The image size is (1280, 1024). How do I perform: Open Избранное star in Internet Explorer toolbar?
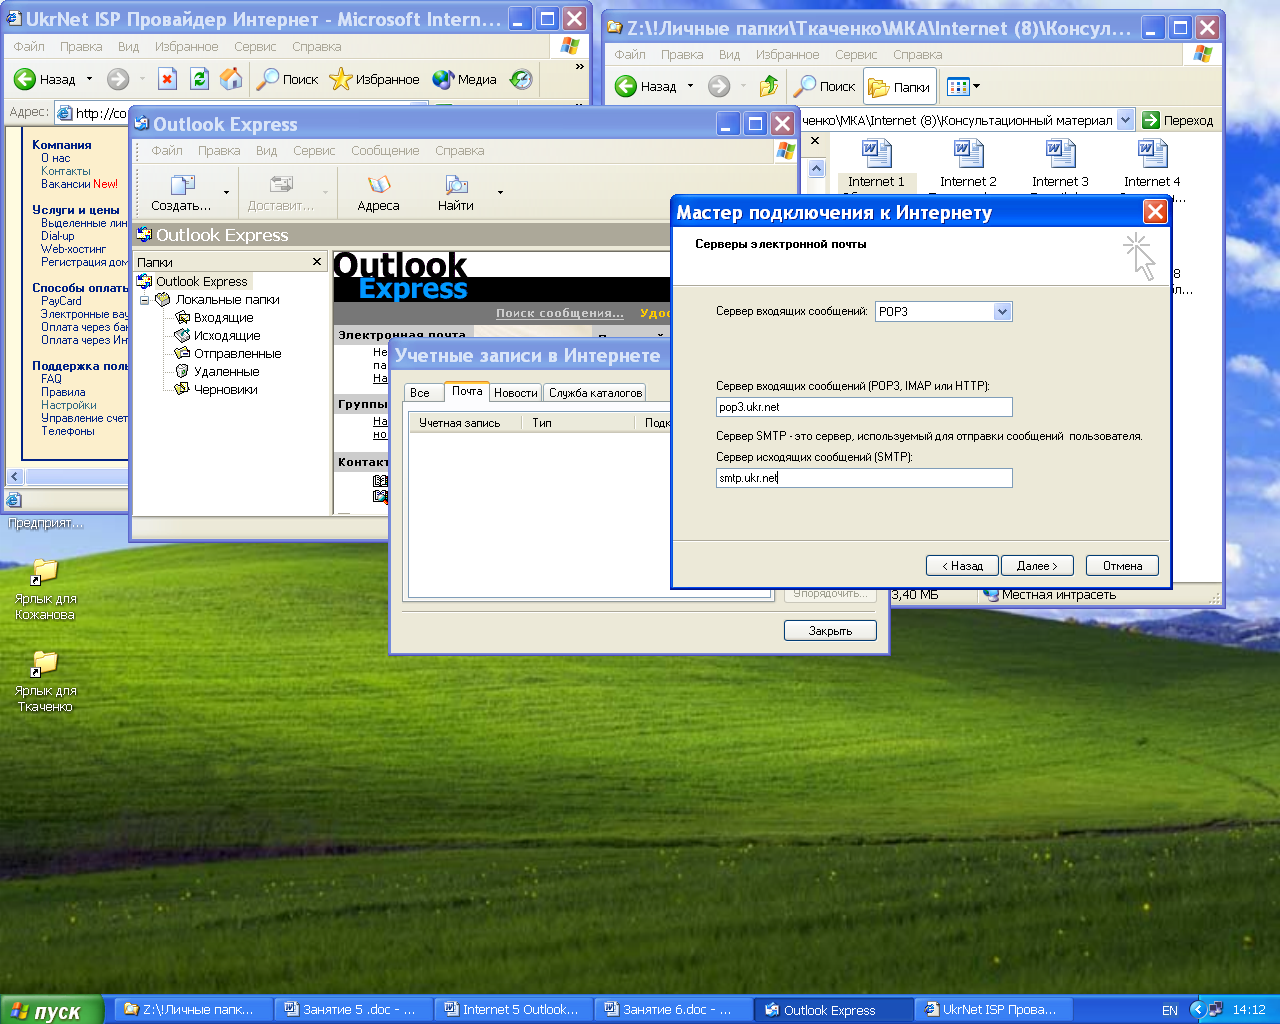point(375,79)
